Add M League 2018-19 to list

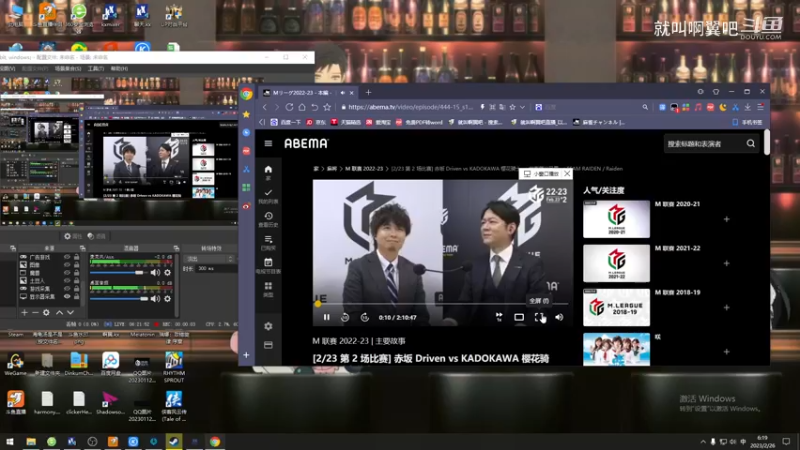tap(727, 308)
